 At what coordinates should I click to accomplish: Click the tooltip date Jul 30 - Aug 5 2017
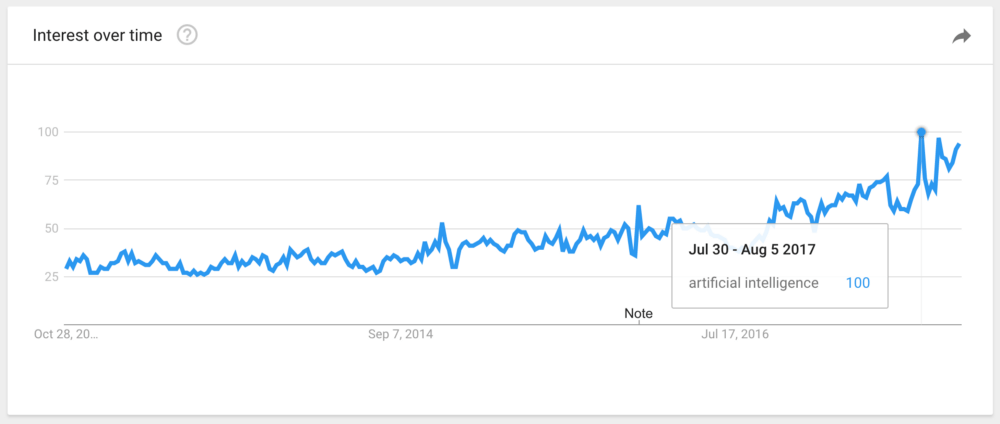(752, 250)
